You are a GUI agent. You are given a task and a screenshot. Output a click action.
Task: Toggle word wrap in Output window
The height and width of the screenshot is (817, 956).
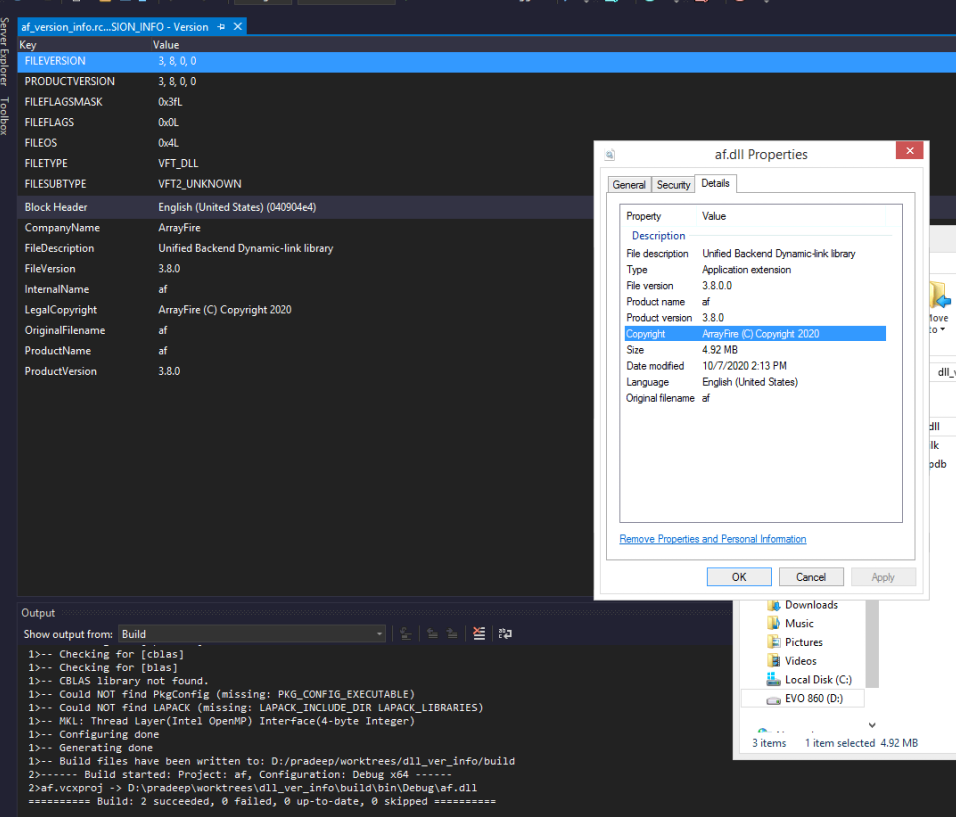(x=505, y=634)
